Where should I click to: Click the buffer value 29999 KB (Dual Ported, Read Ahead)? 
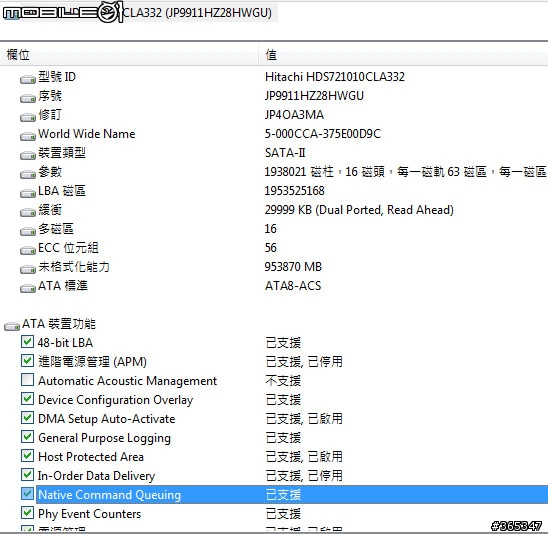coord(359,210)
